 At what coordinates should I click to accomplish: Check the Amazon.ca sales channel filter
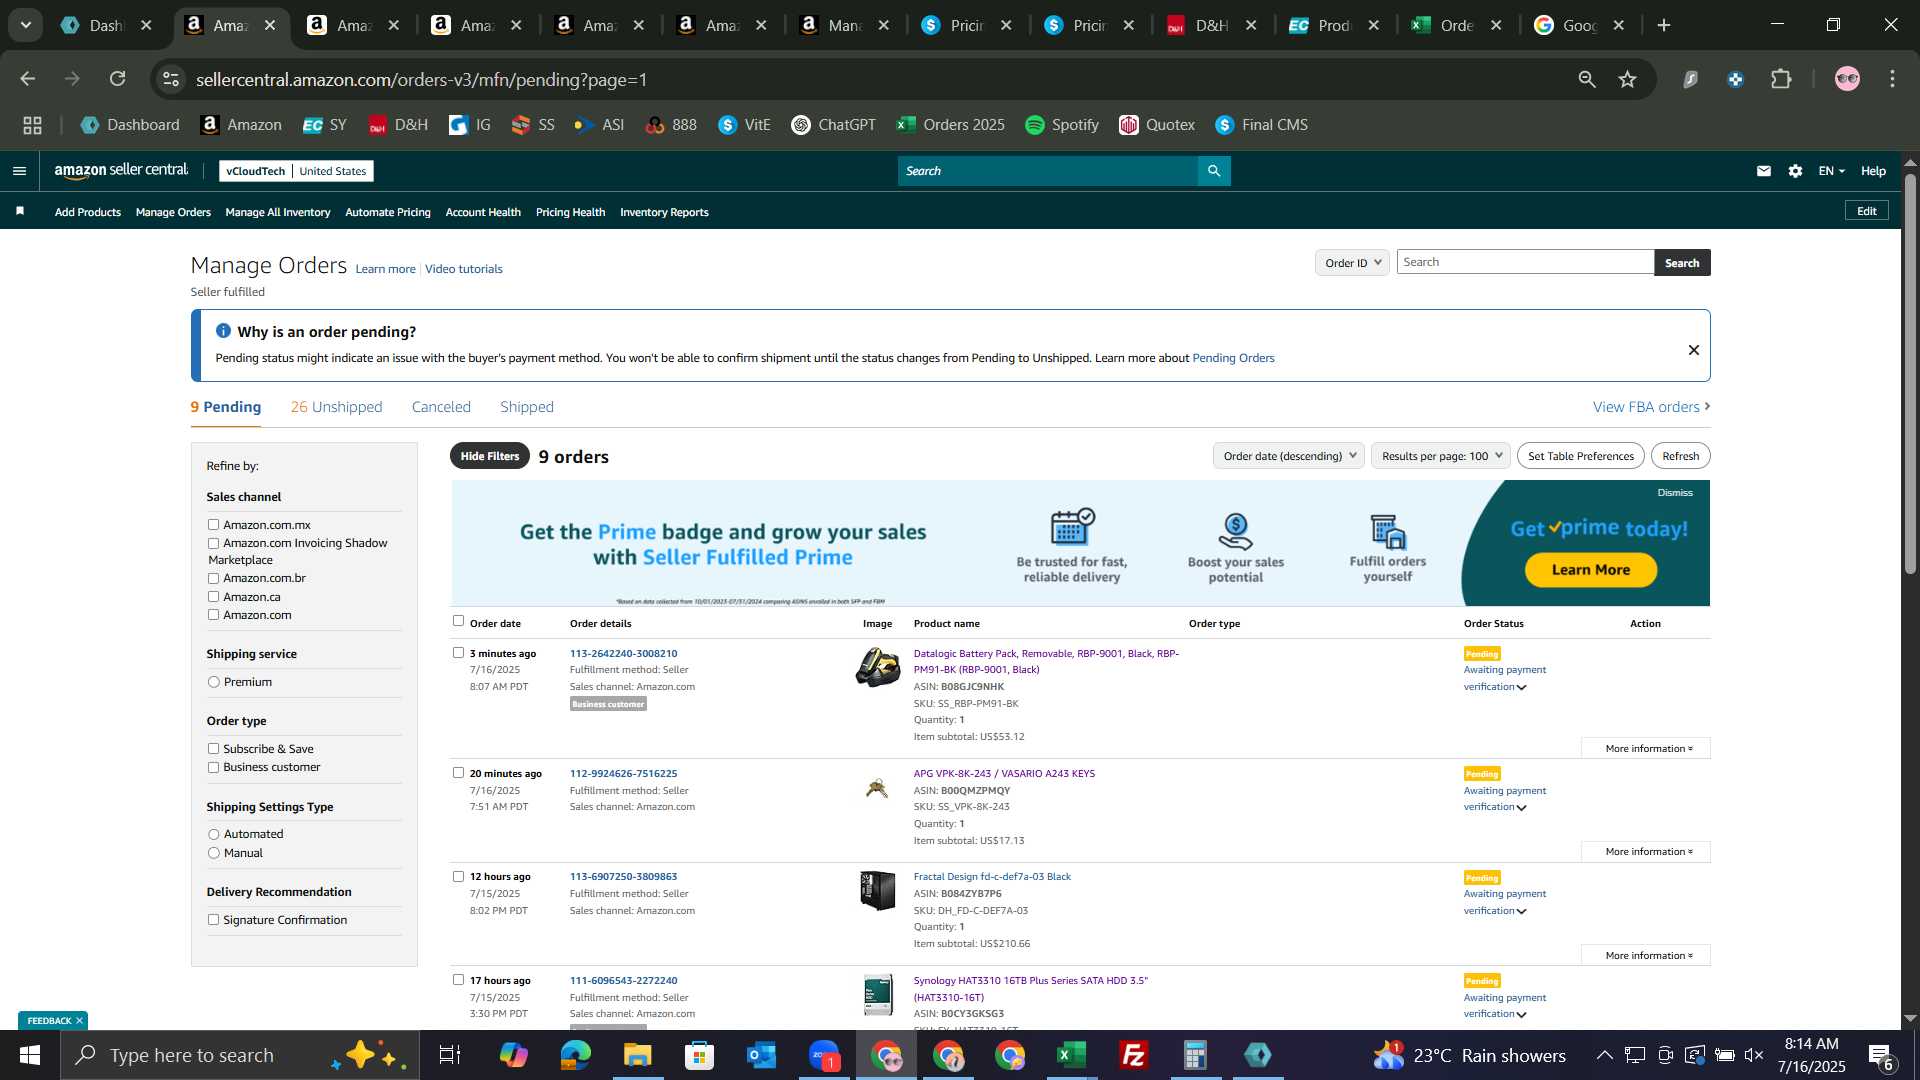point(213,596)
